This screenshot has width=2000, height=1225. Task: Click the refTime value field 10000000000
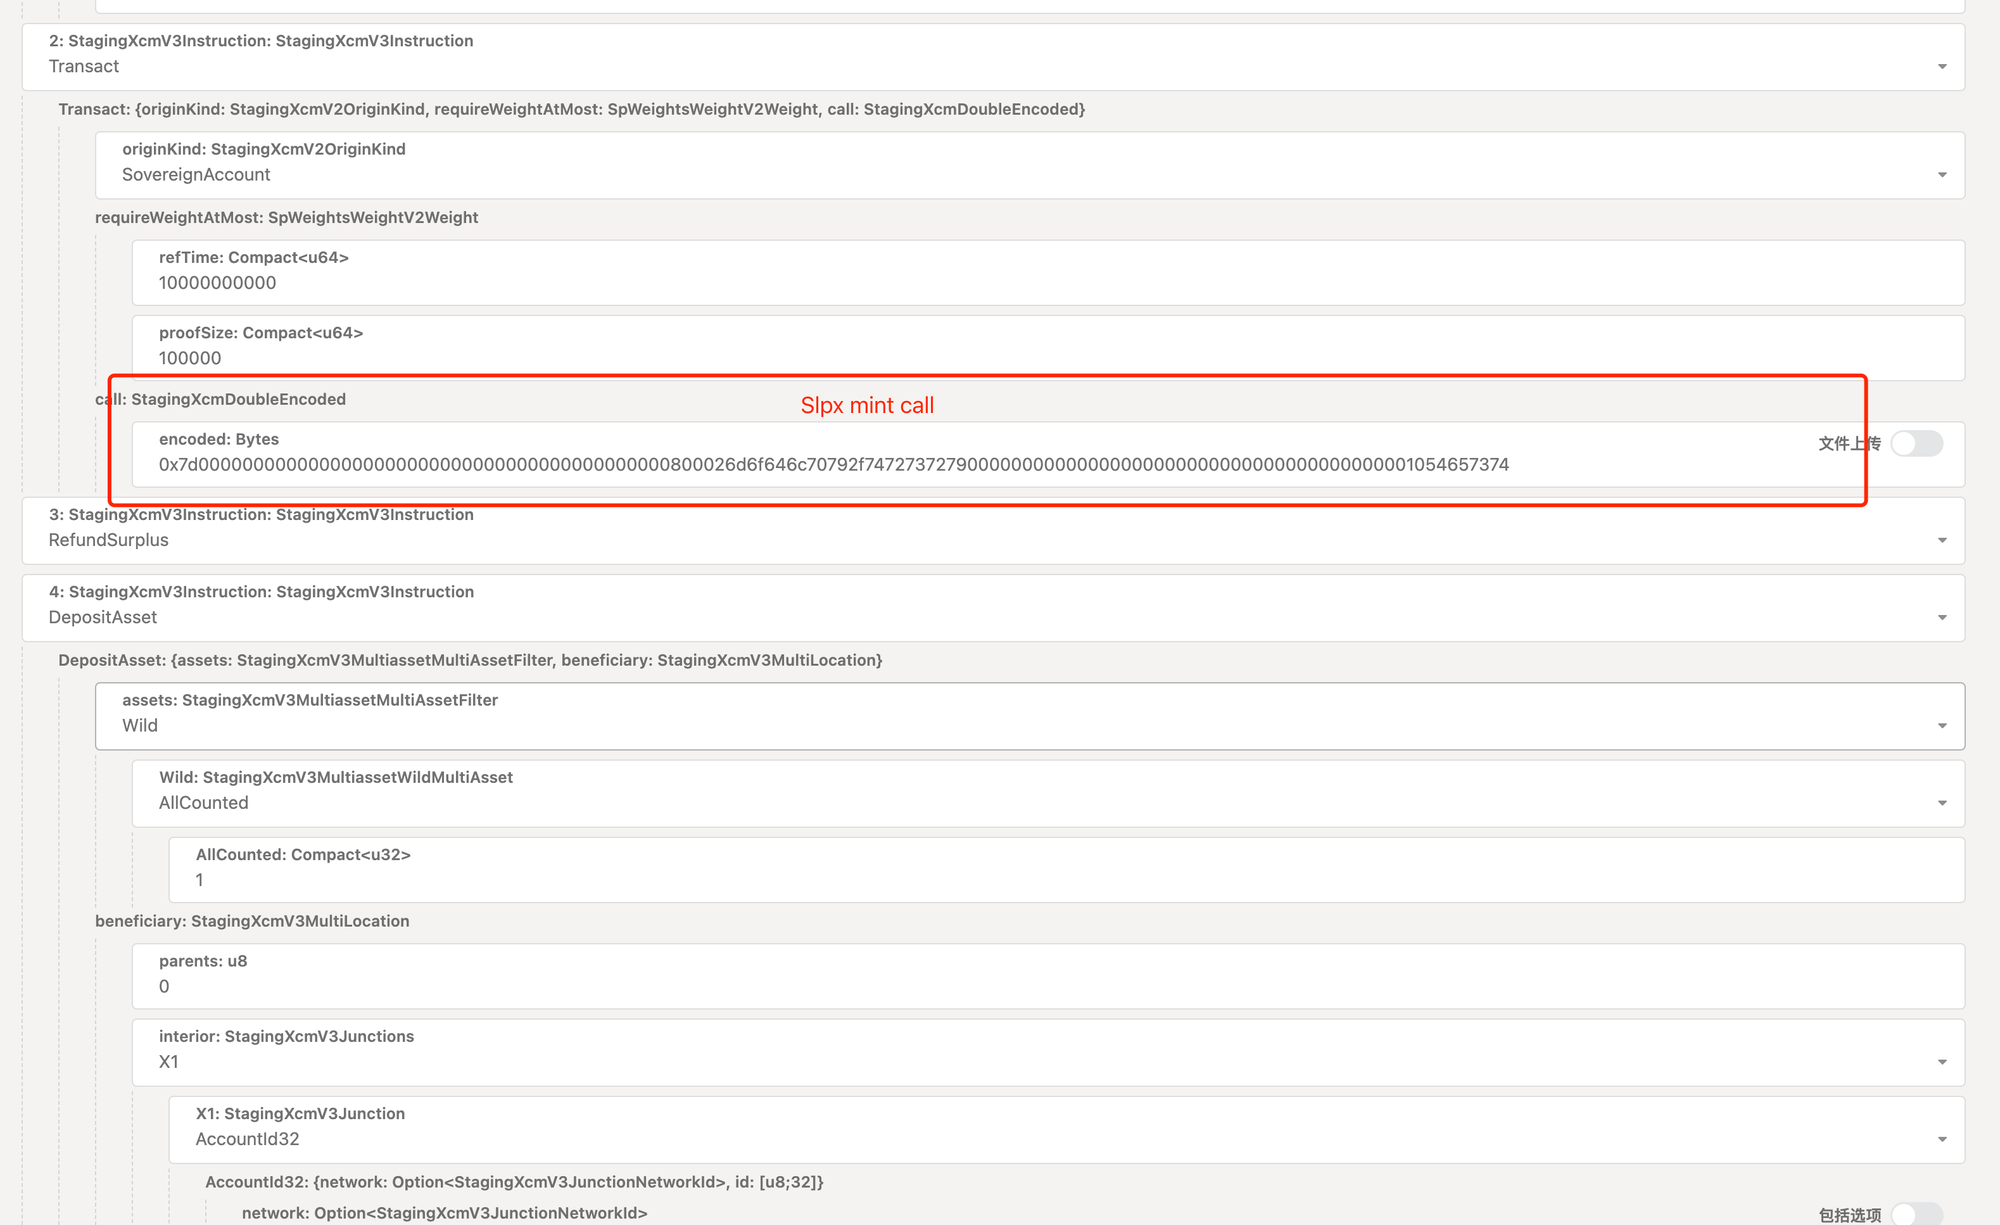pyautogui.click(x=217, y=283)
